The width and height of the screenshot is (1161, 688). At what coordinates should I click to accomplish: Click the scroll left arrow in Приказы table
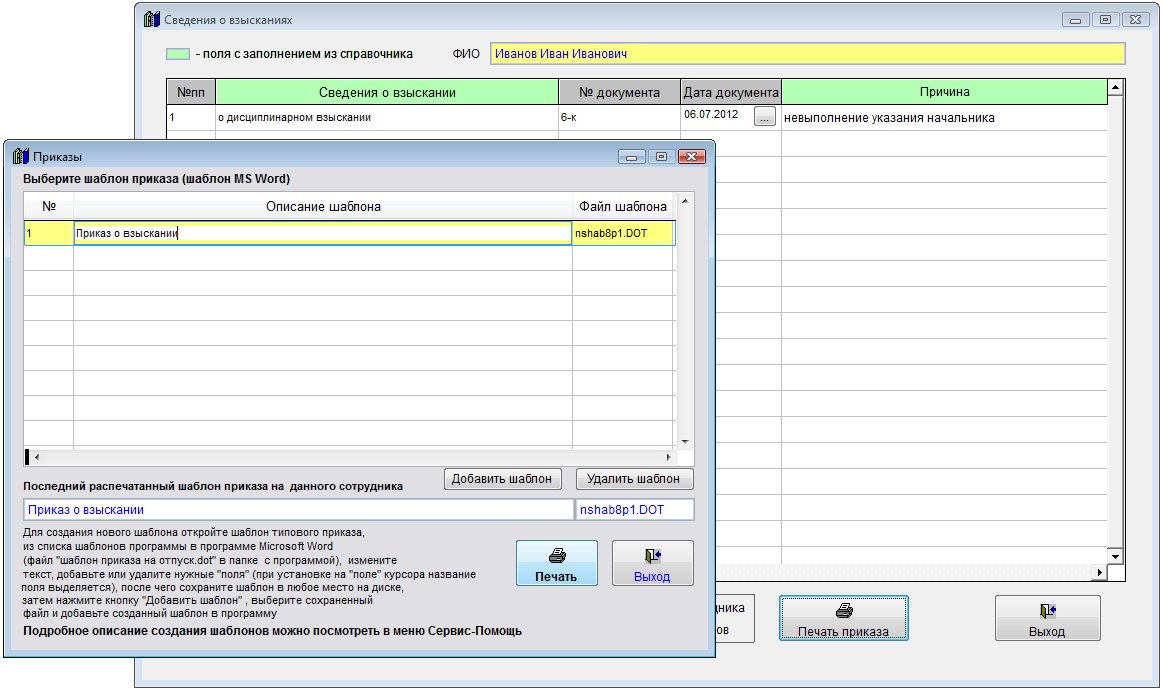[x=37, y=457]
